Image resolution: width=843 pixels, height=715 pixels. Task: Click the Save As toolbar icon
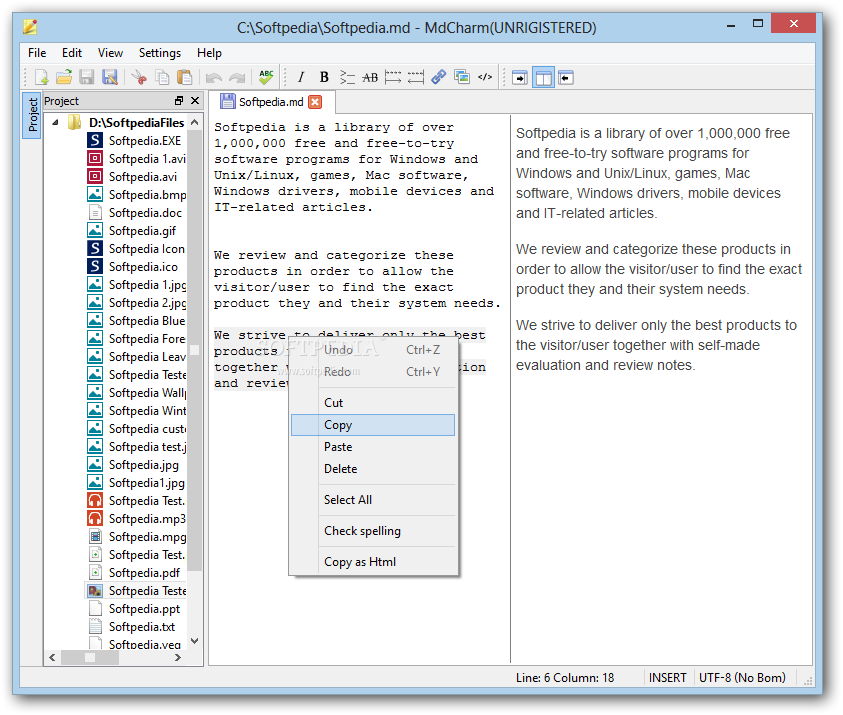click(110, 77)
